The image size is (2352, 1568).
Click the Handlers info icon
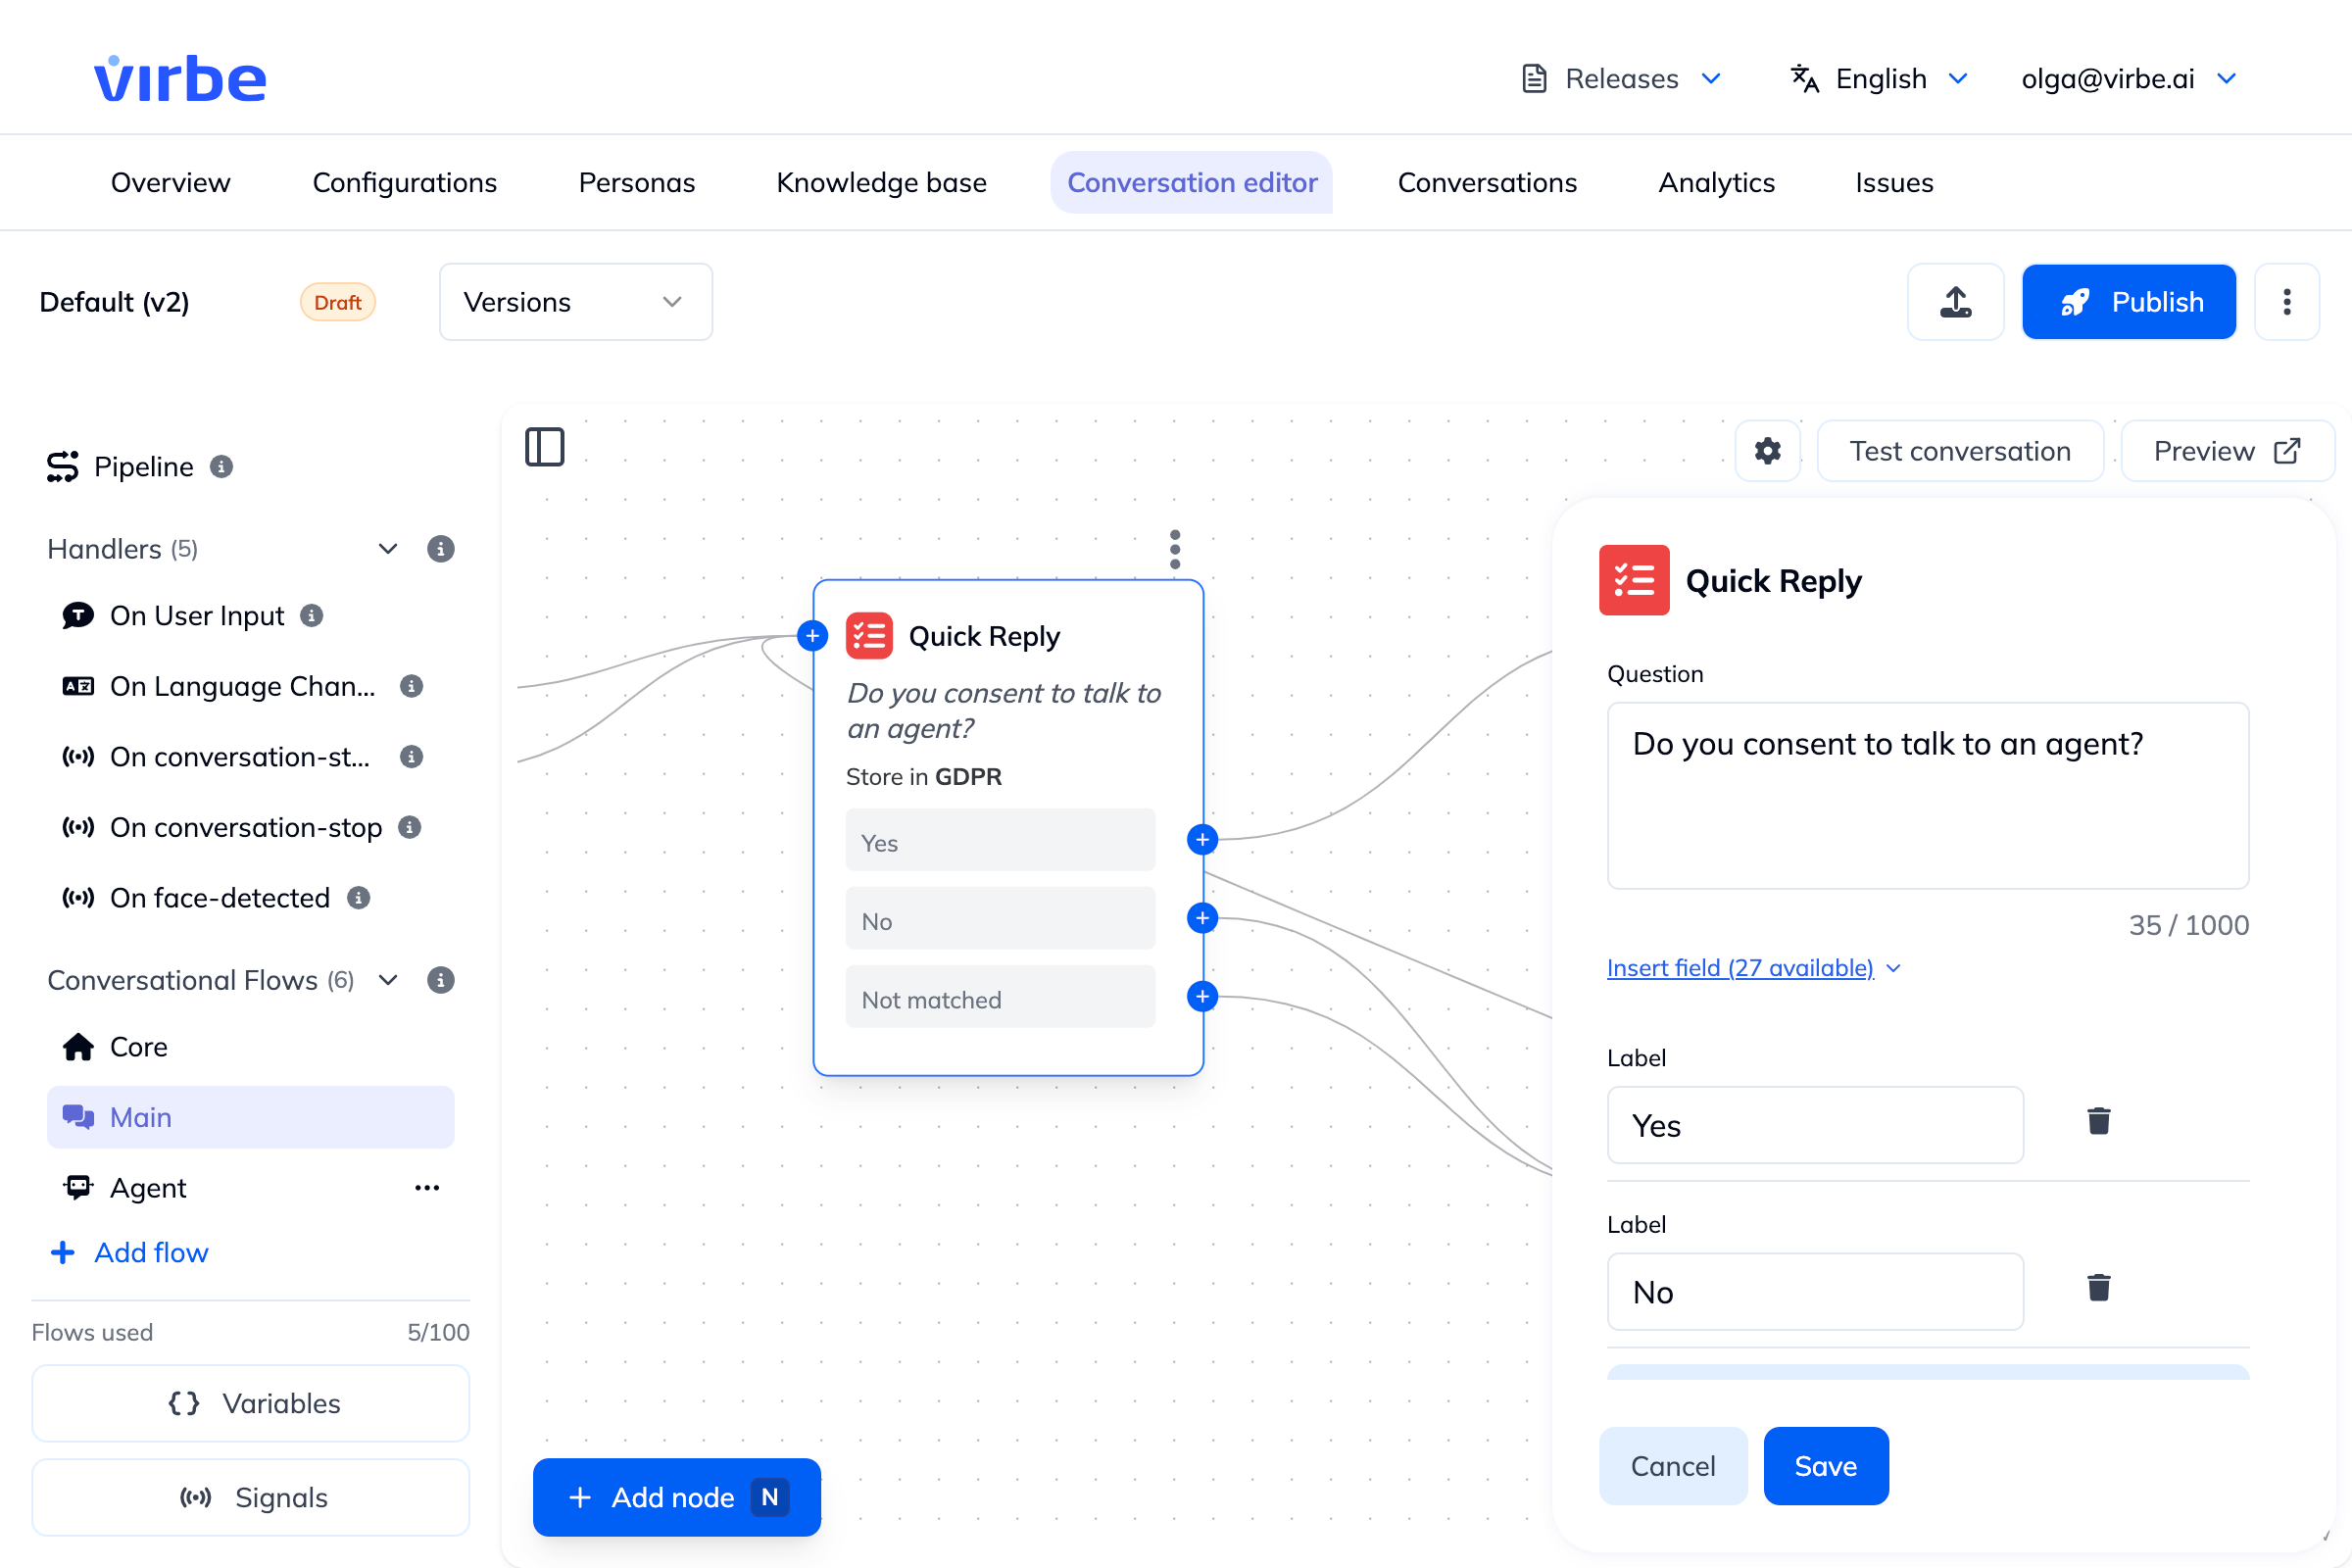[440, 549]
